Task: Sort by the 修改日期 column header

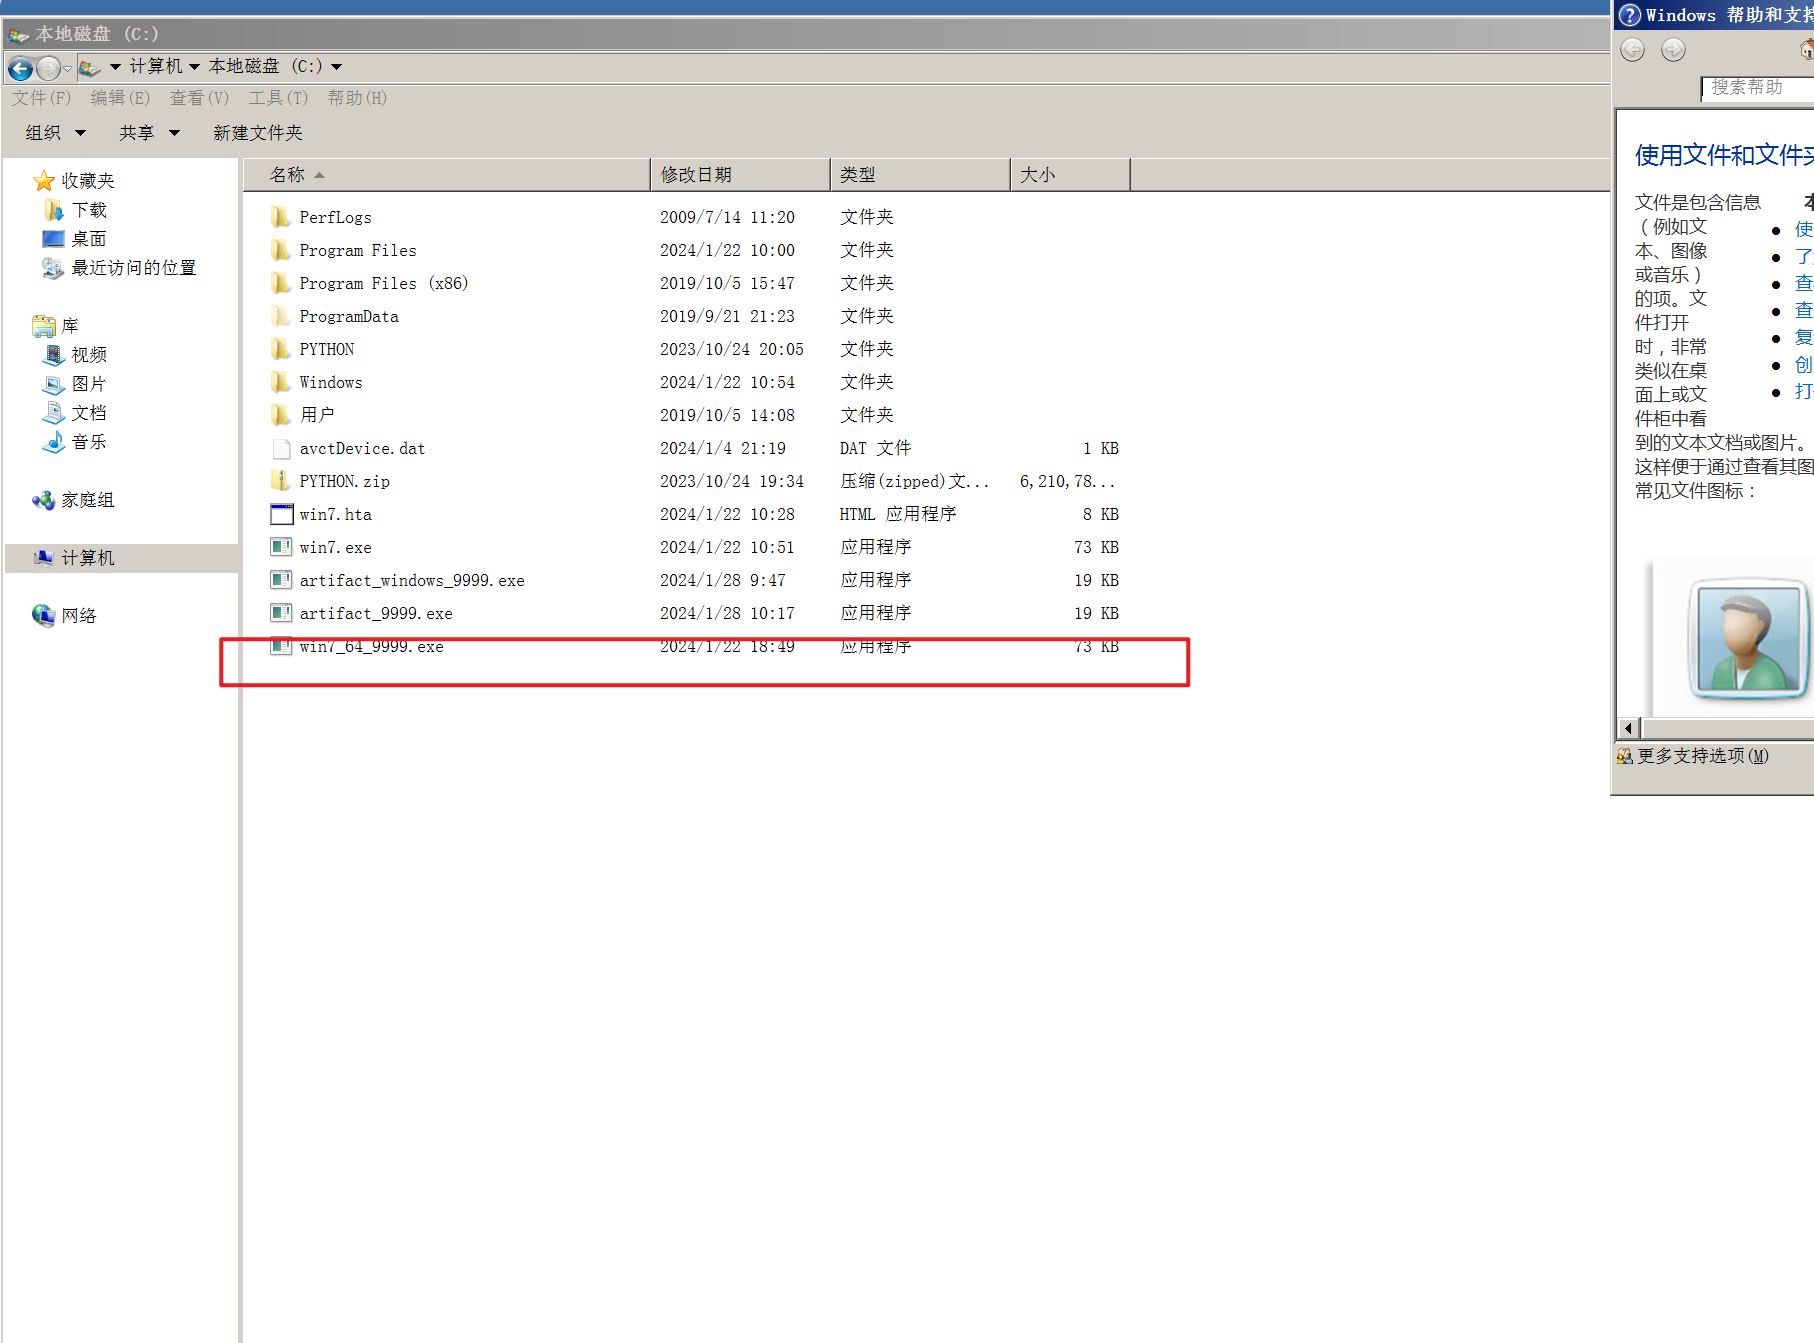Action: tap(740, 175)
